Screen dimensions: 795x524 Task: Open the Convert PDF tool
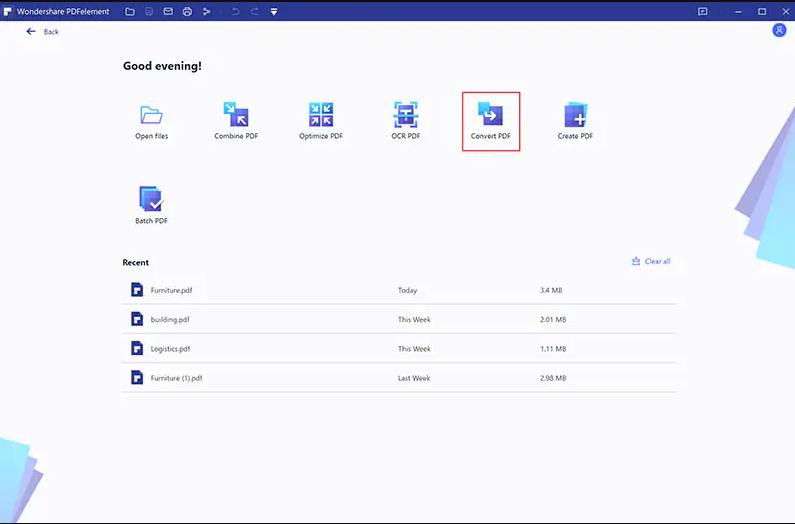pos(490,121)
